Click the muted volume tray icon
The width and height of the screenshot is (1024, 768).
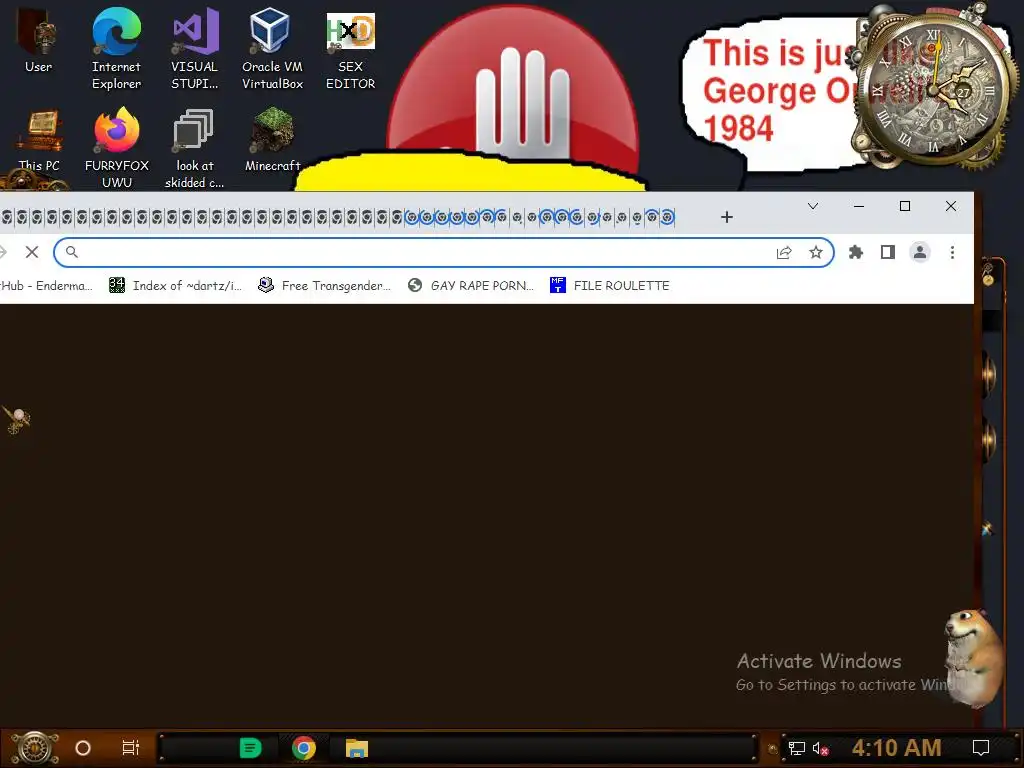click(820, 748)
